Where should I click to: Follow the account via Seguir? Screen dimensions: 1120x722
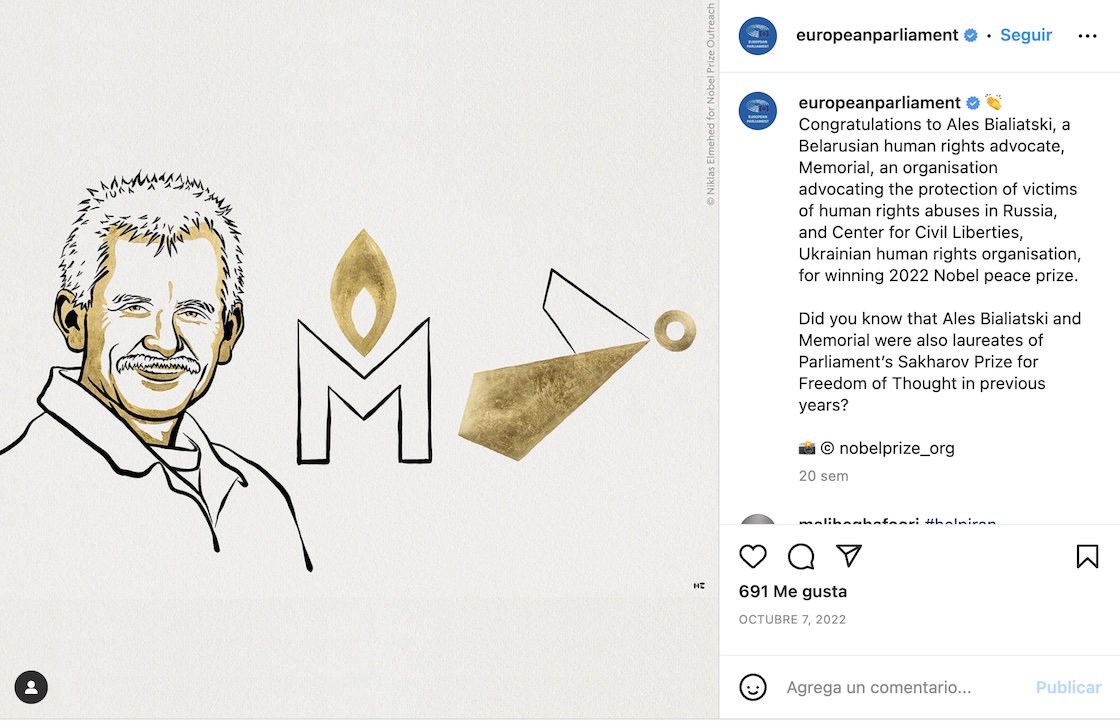coord(1026,35)
